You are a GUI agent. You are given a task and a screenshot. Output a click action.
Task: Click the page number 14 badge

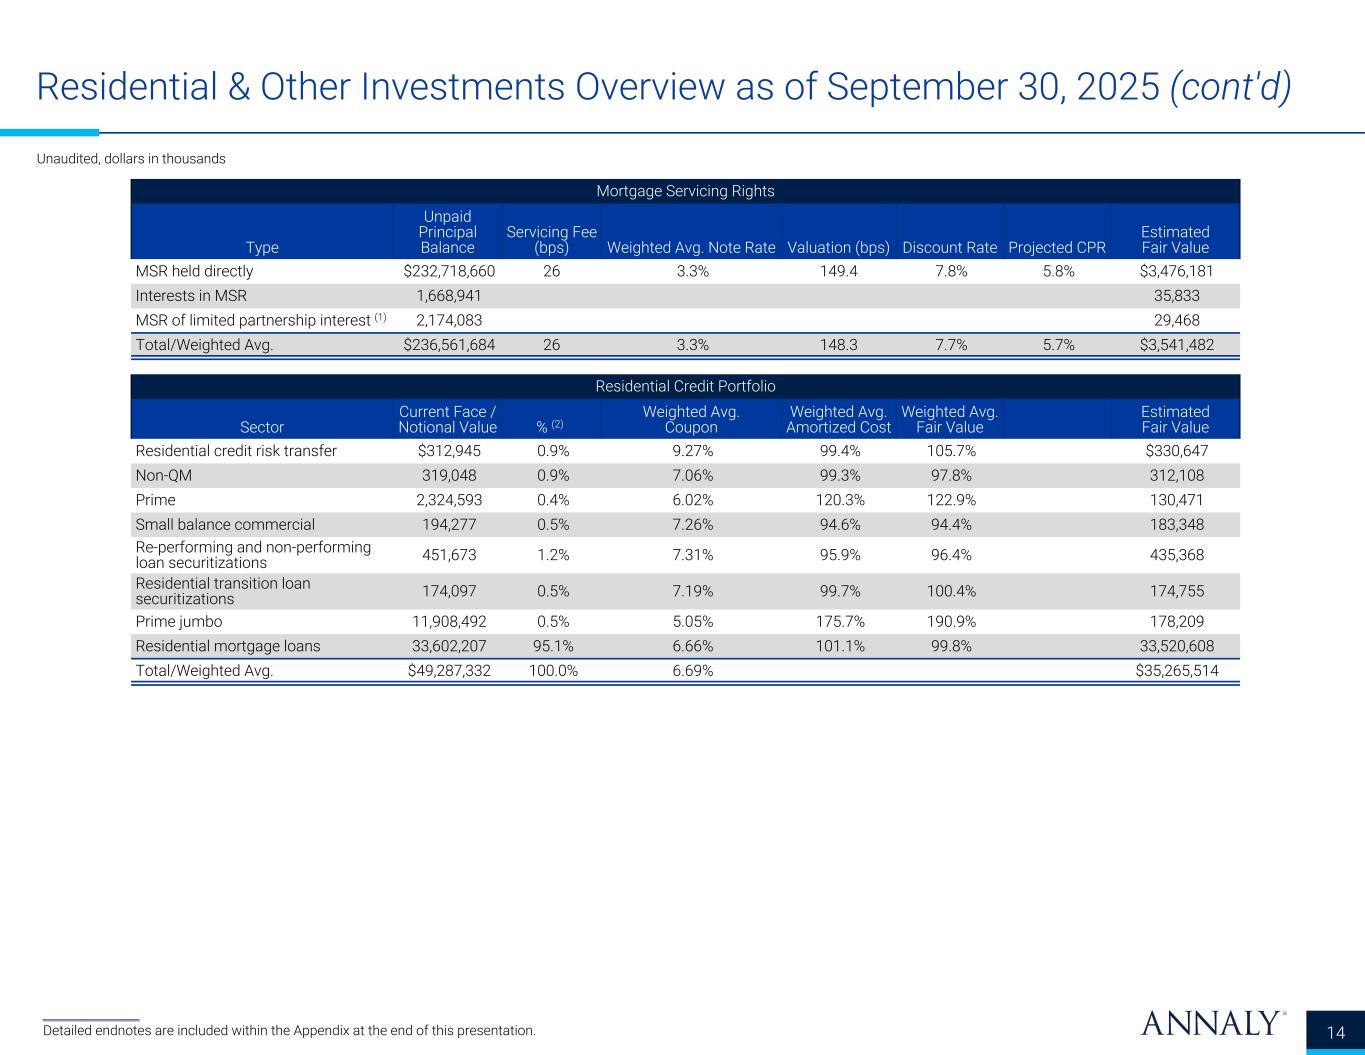[1336, 1033]
